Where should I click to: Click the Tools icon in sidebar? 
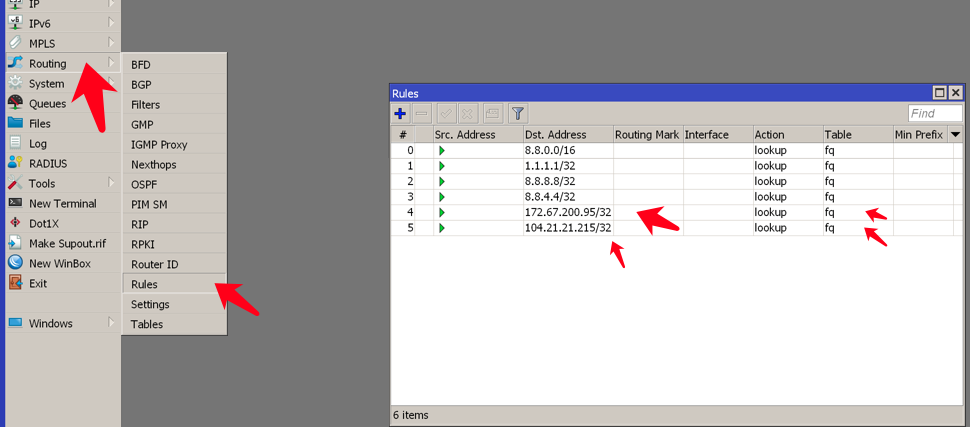coord(16,183)
